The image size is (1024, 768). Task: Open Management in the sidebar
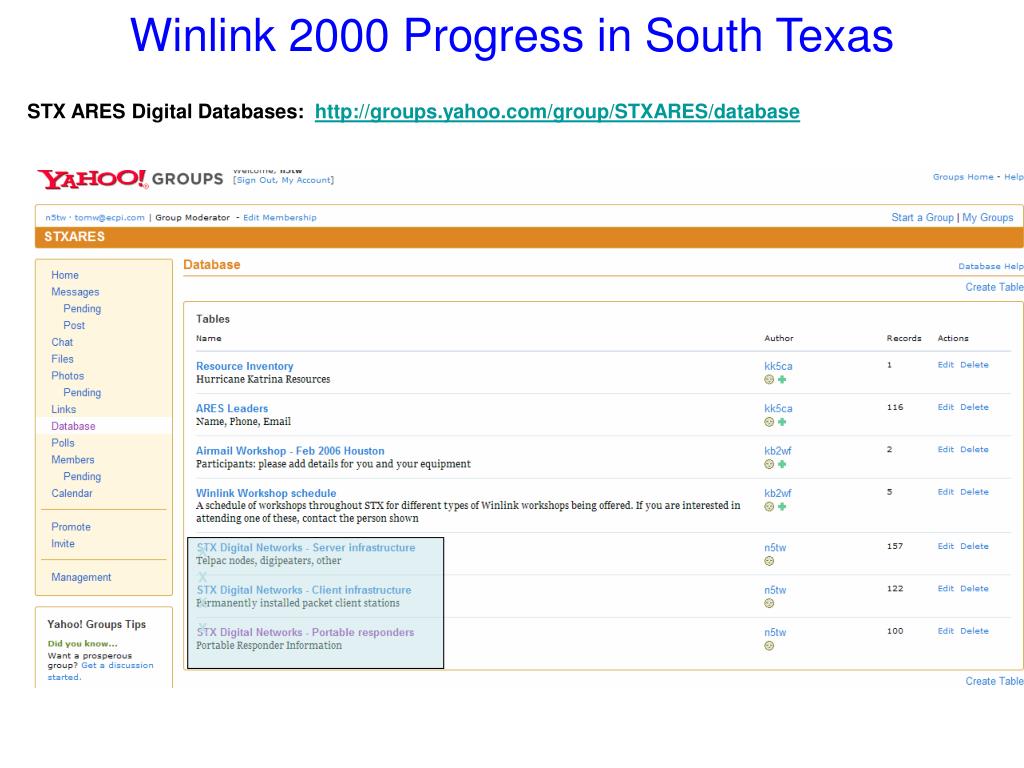(x=81, y=577)
